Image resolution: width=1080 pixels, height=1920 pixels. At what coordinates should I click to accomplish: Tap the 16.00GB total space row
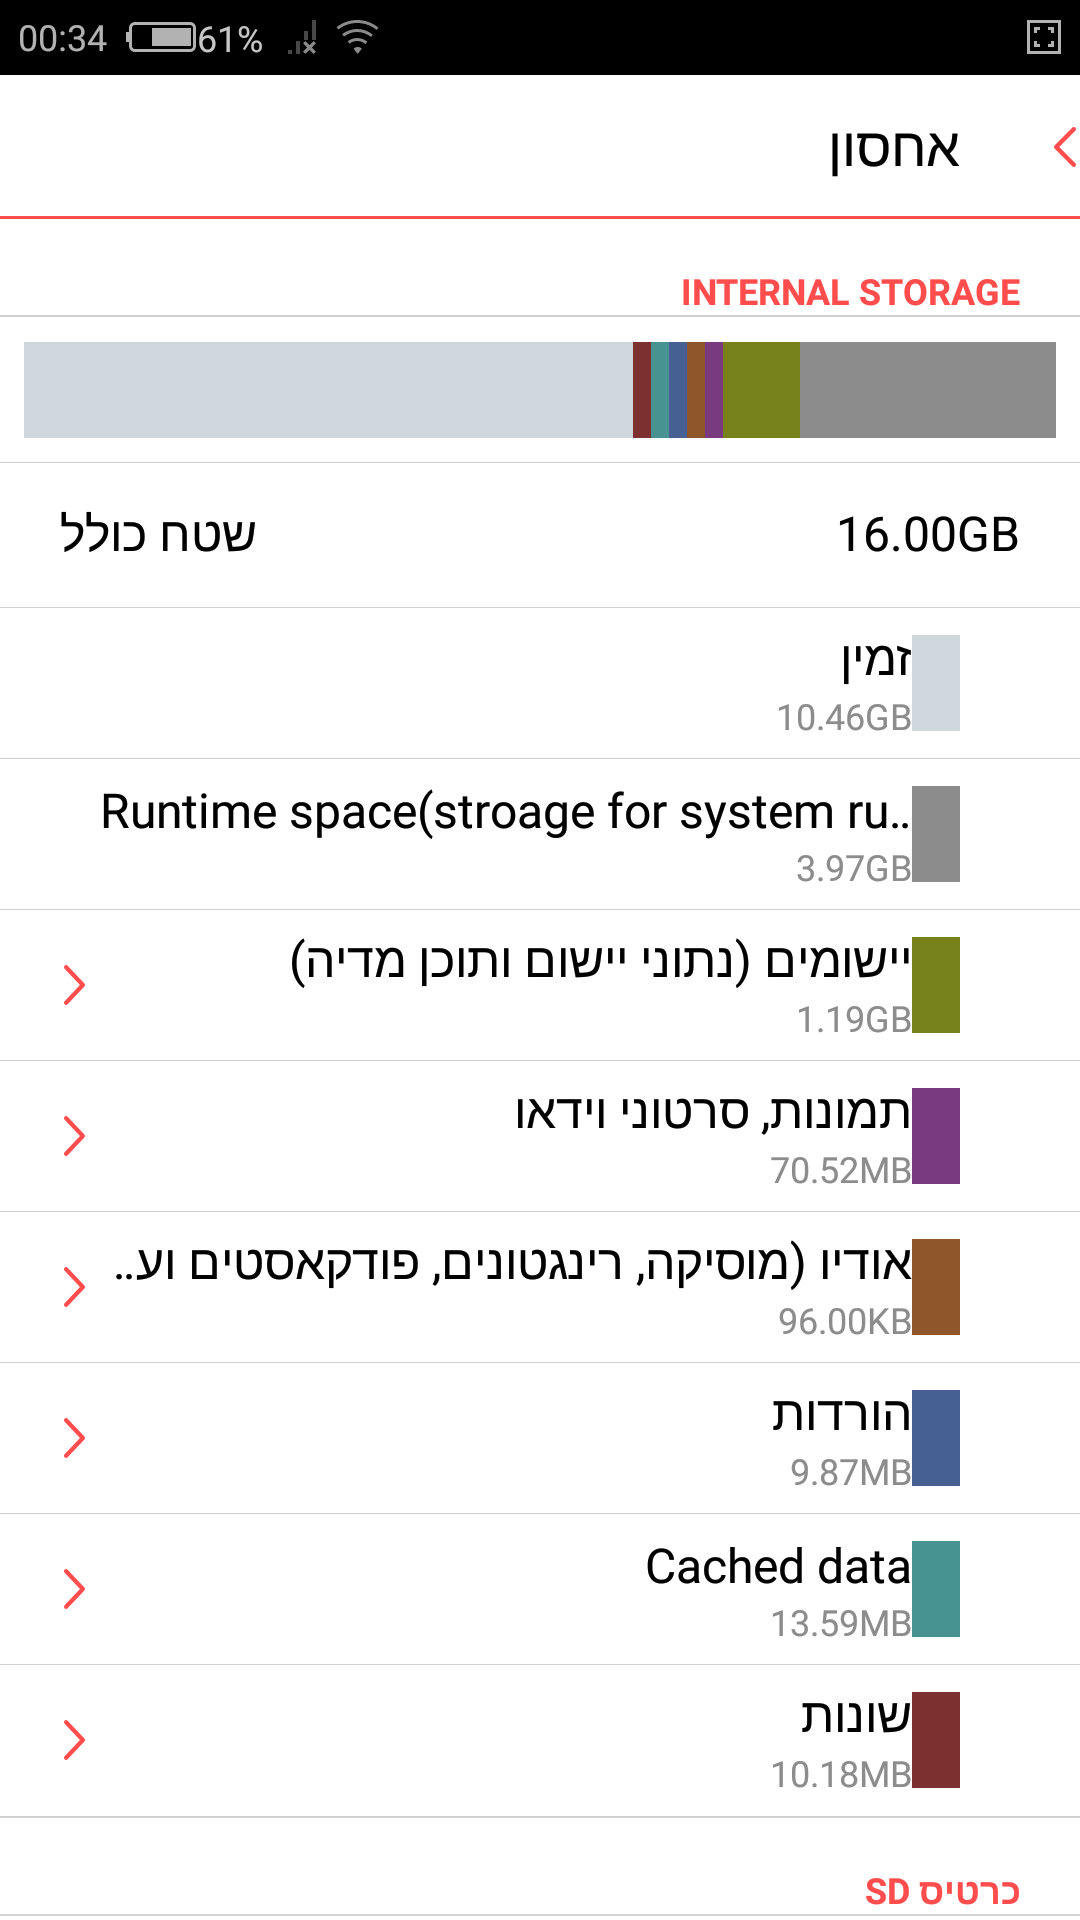click(540, 535)
